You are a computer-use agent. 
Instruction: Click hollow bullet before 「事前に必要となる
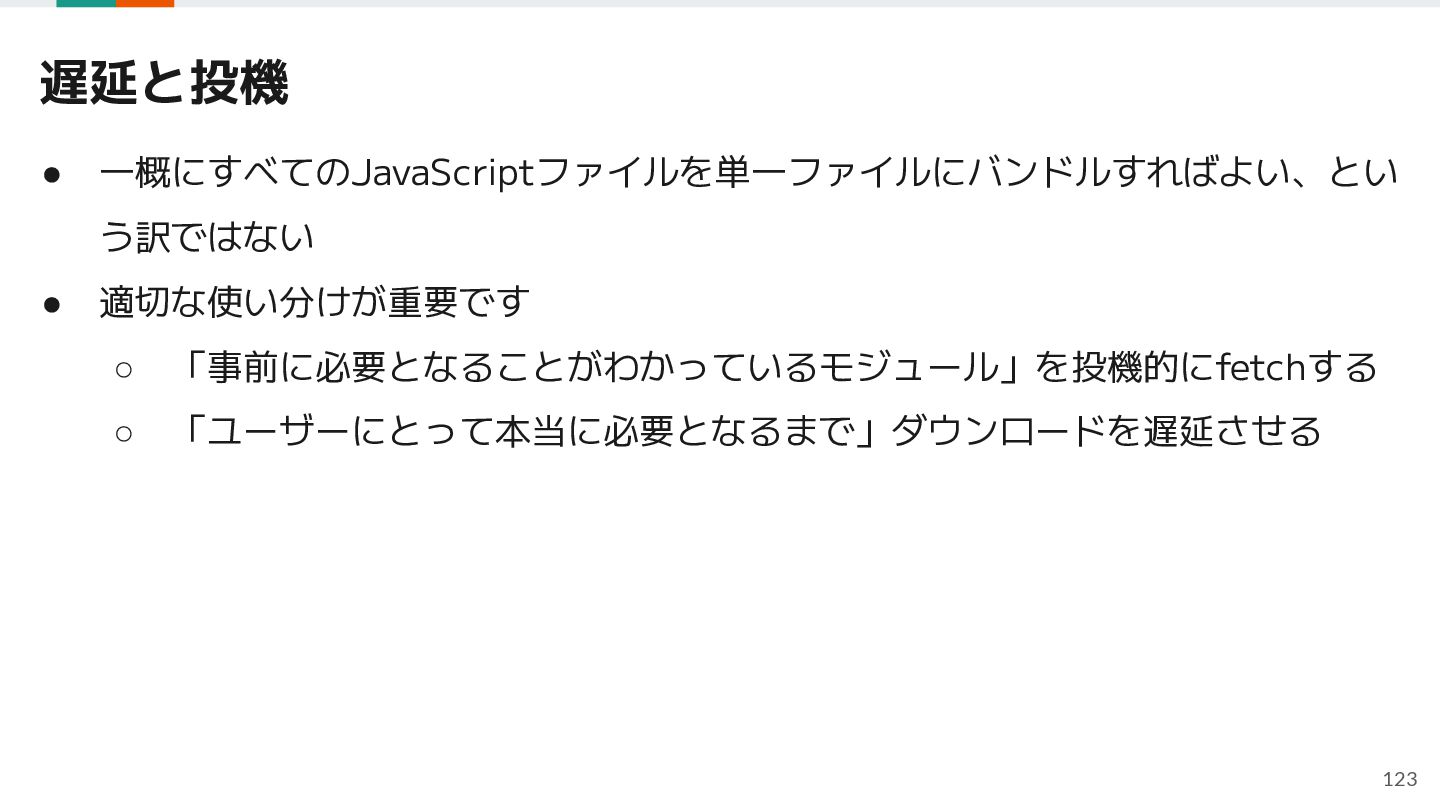tap(124, 369)
